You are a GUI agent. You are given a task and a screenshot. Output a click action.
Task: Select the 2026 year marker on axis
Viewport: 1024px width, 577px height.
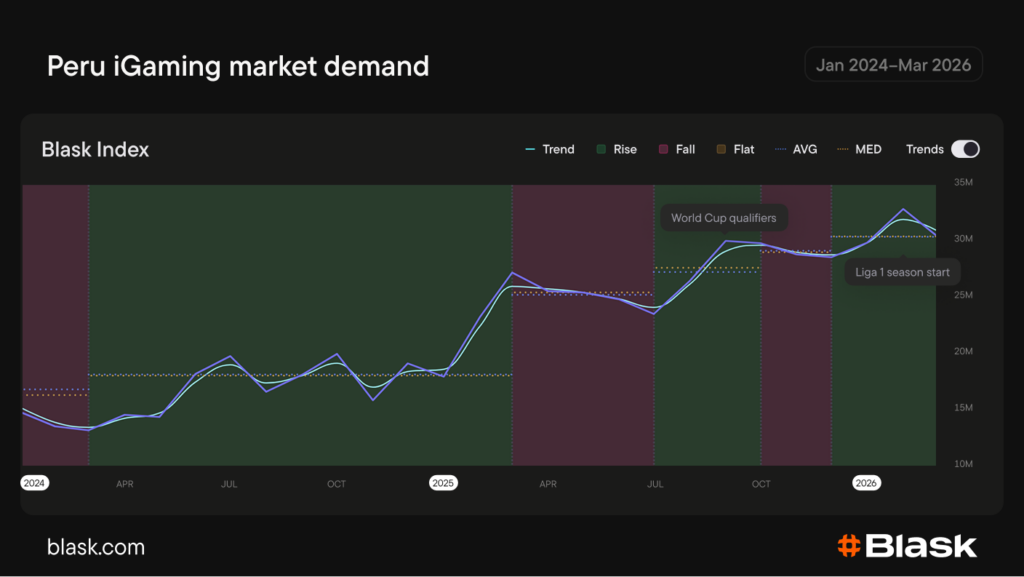point(866,483)
